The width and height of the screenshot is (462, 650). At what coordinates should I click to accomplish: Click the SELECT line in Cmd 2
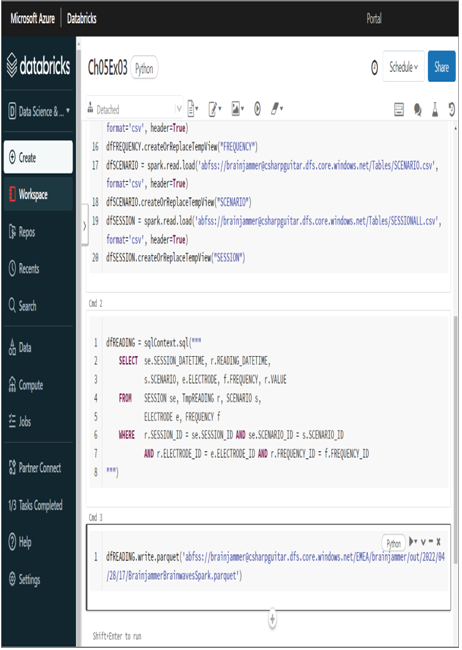[194, 361]
